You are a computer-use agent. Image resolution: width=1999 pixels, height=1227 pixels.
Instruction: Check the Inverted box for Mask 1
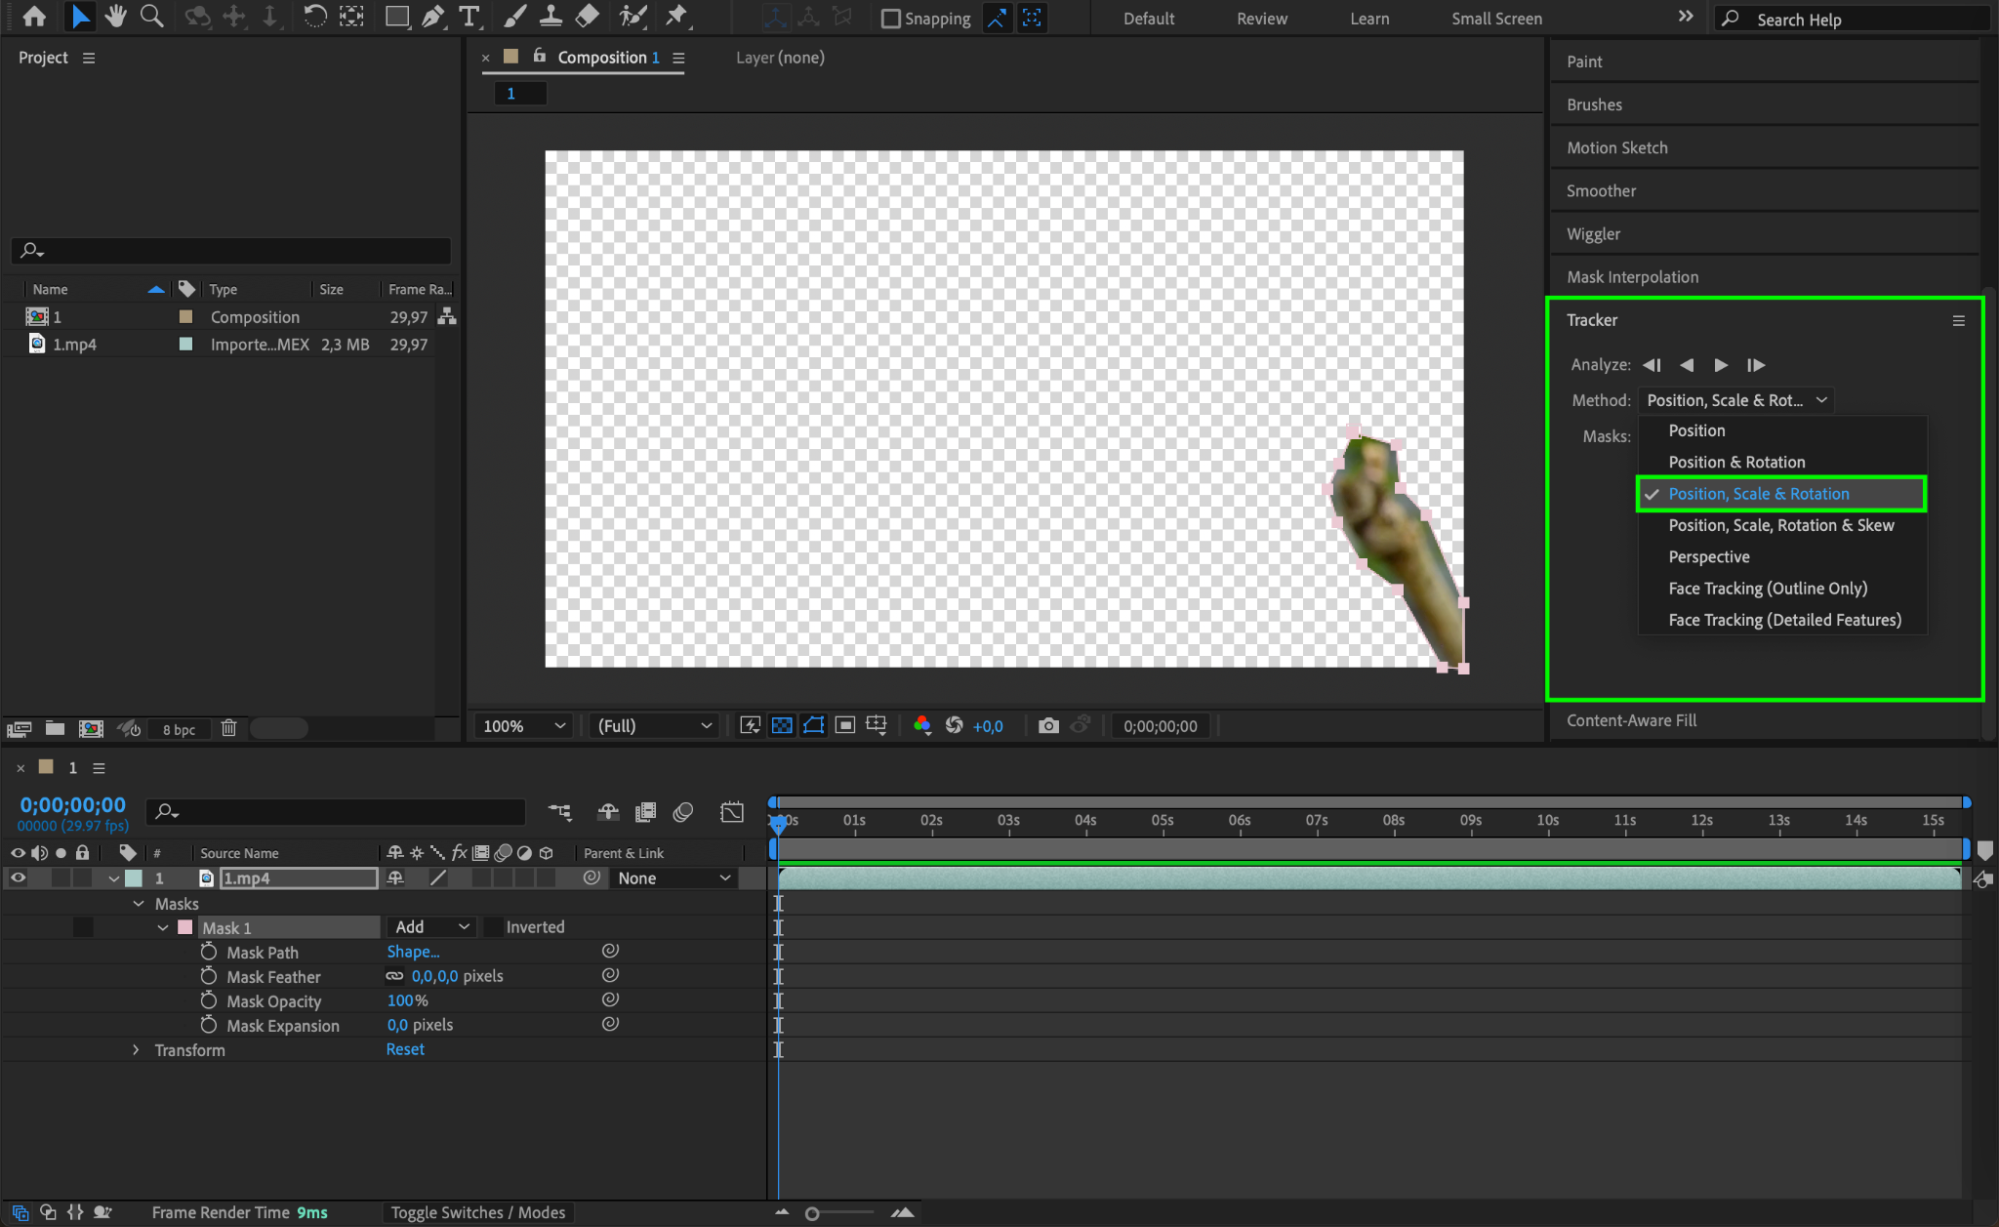pos(494,927)
